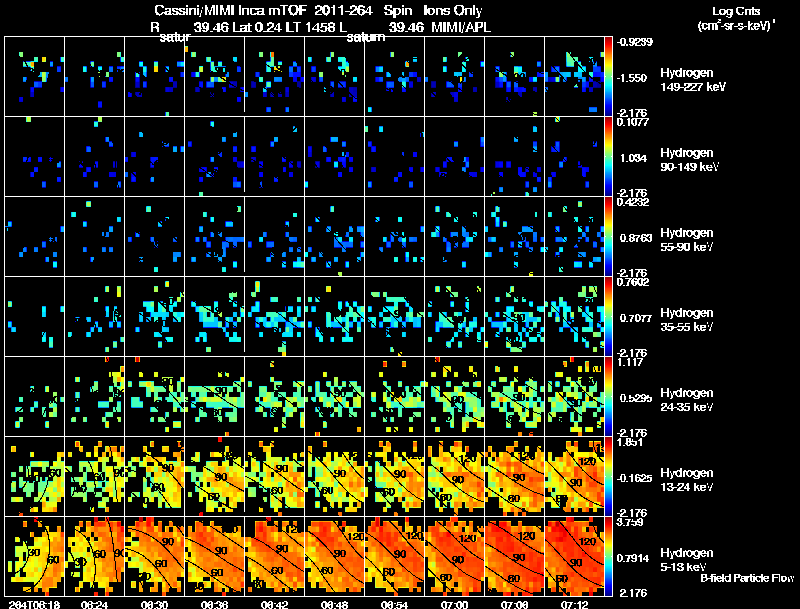The height and width of the screenshot is (609, 800).
Task: Select the 'Lat 0.24' header value
Action: (x=257, y=27)
